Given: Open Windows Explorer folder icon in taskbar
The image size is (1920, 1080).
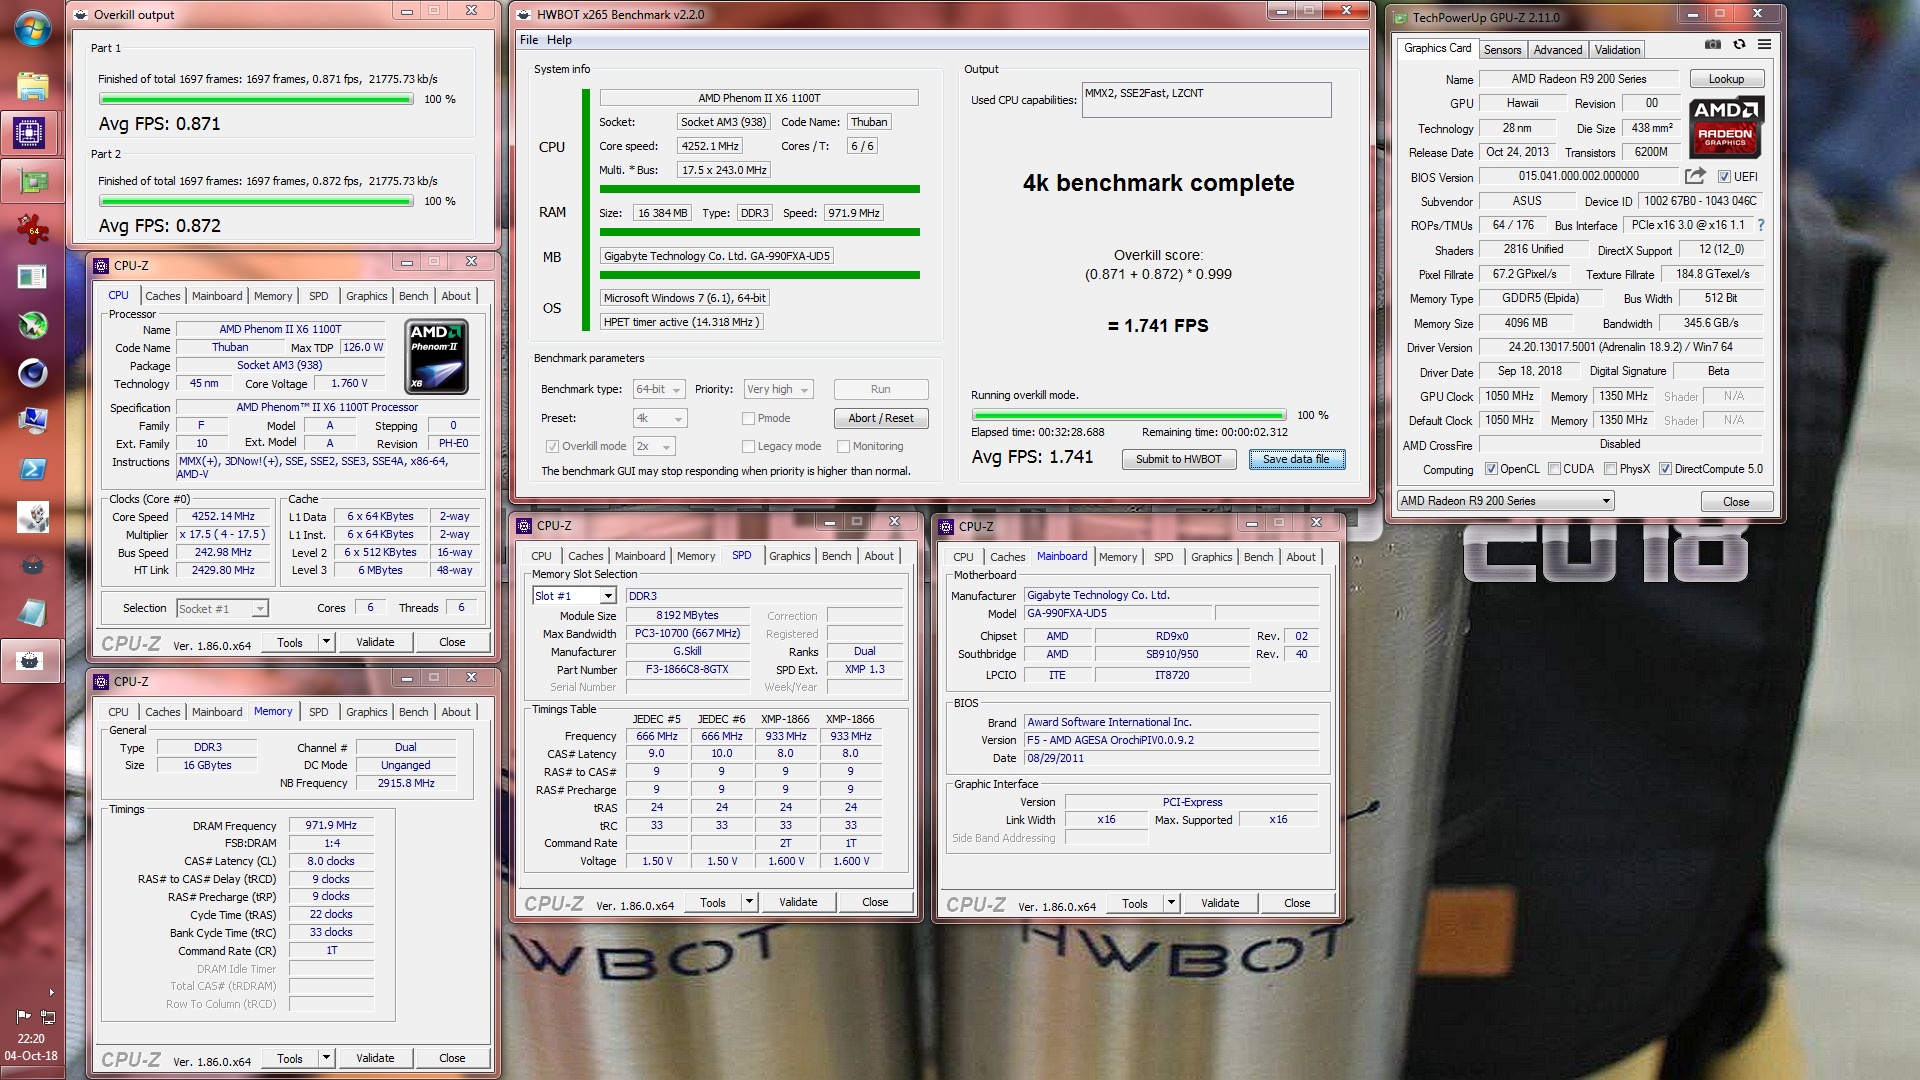Looking at the screenshot, I should click(32, 85).
